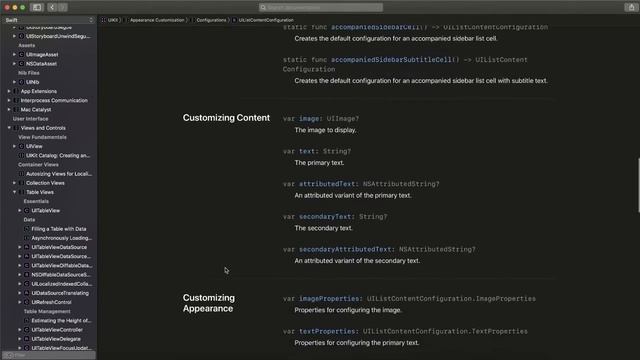Collapse the Table Views group
The width and height of the screenshot is (640, 360).
point(14,192)
